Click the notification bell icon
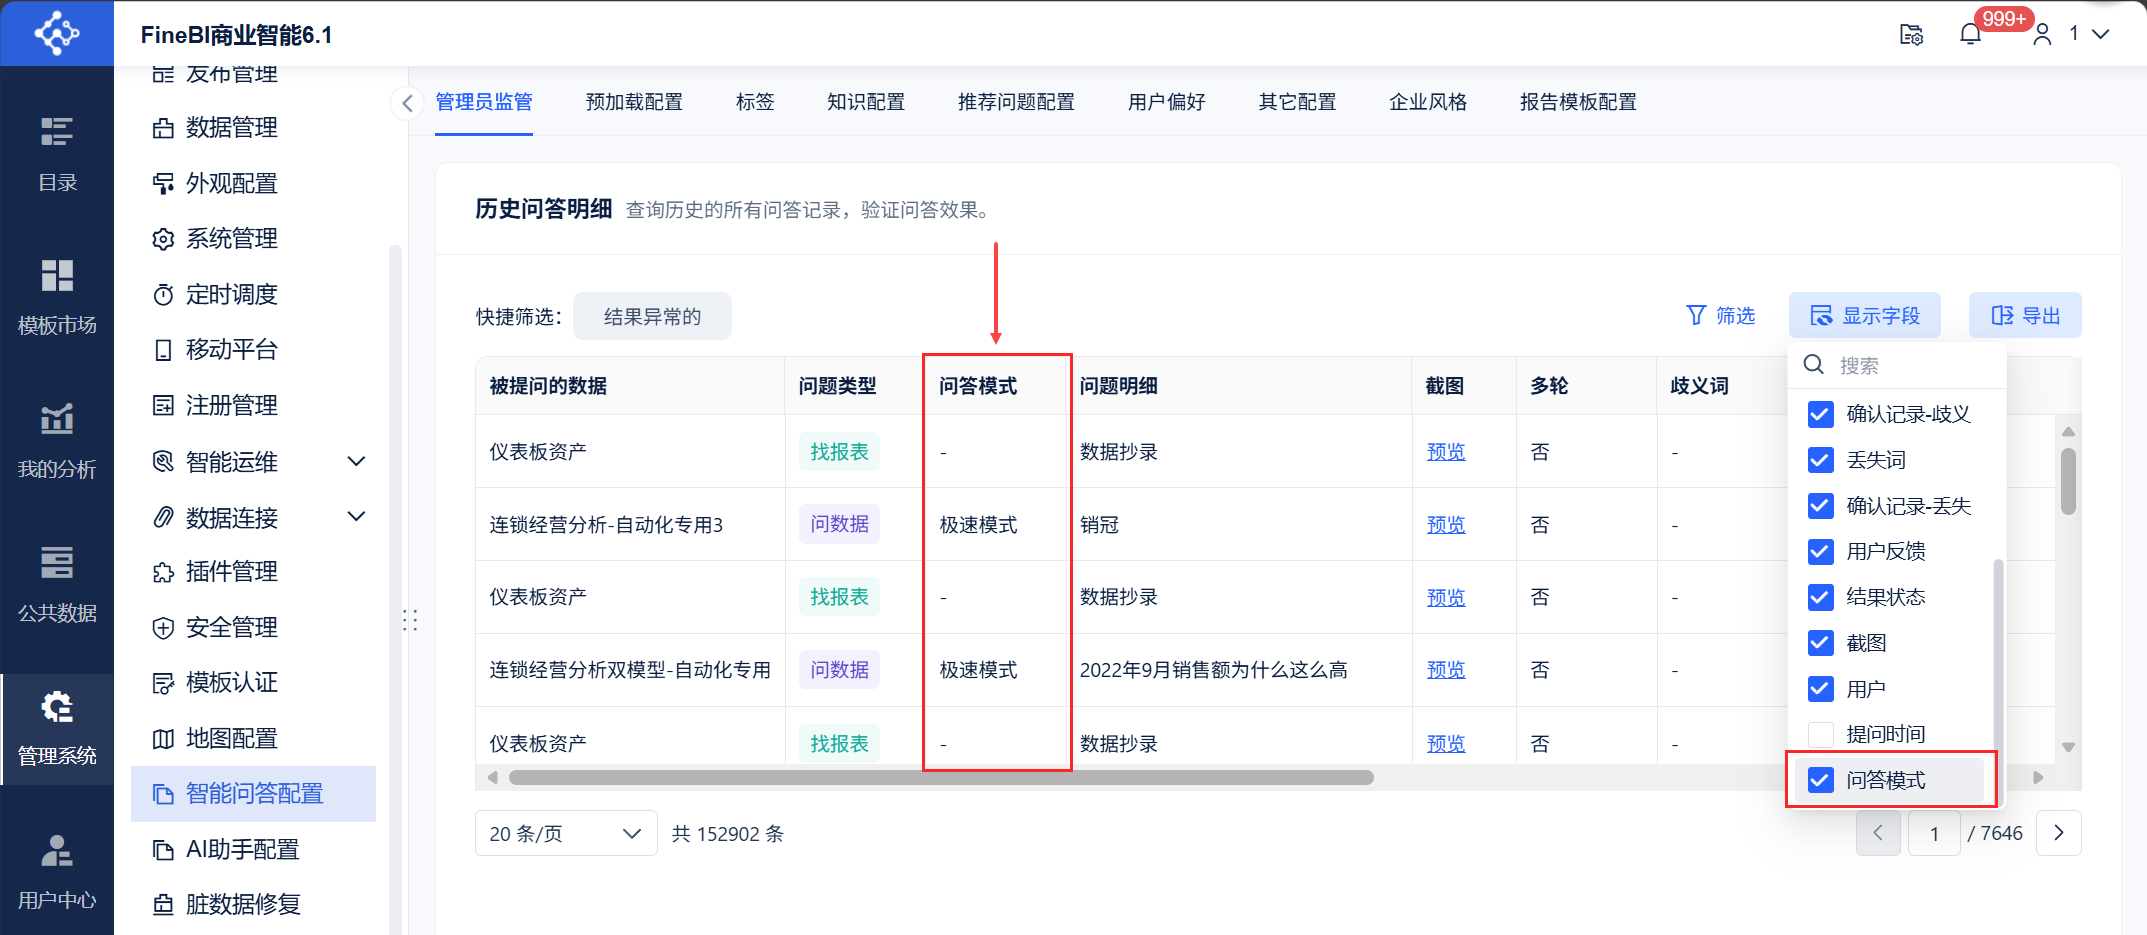The width and height of the screenshot is (2147, 935). coord(1969,34)
